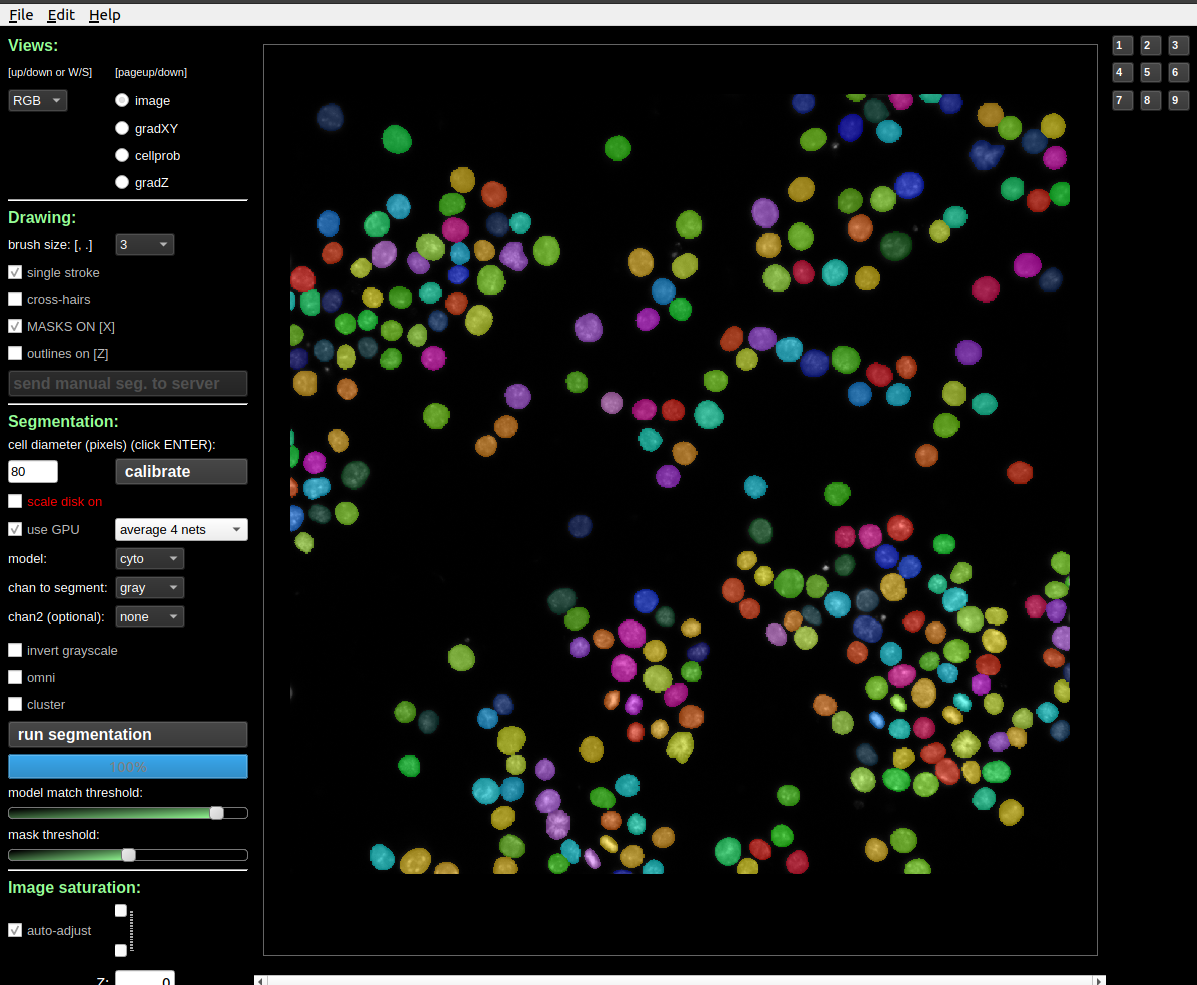Image resolution: width=1197 pixels, height=985 pixels.
Task: Click the calibrate button
Action: point(181,471)
